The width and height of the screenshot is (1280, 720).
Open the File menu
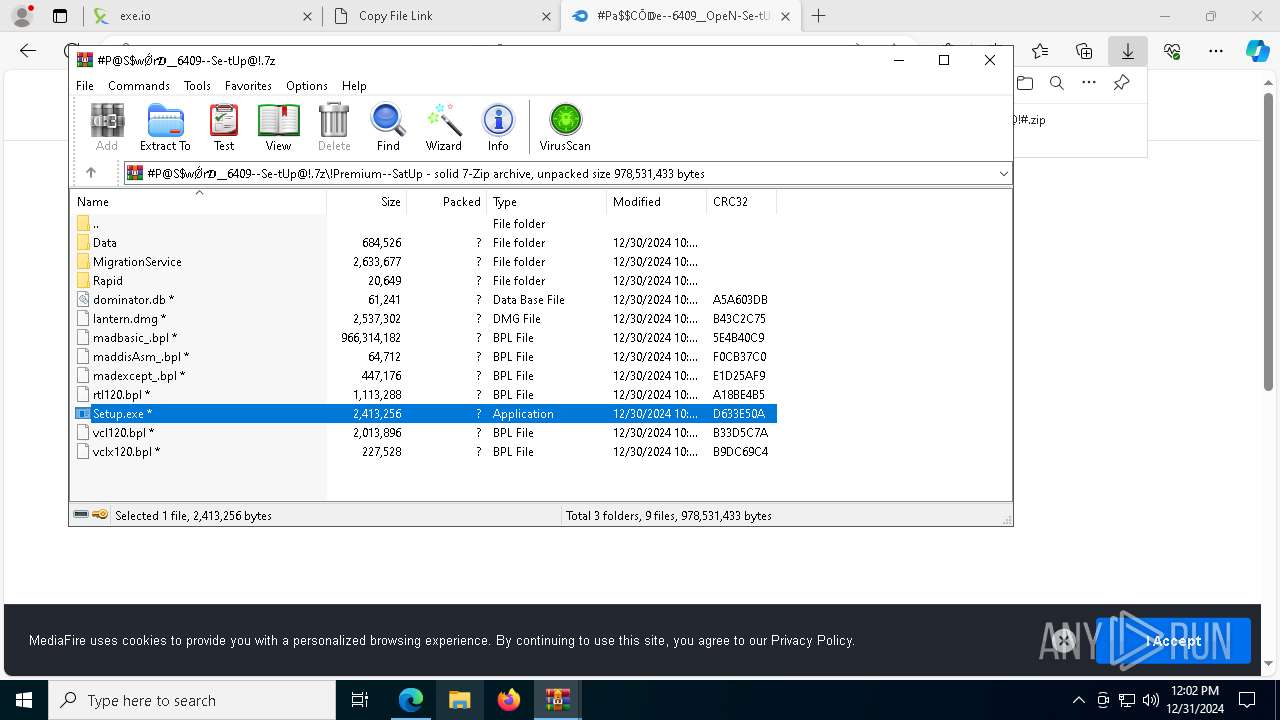pyautogui.click(x=85, y=86)
